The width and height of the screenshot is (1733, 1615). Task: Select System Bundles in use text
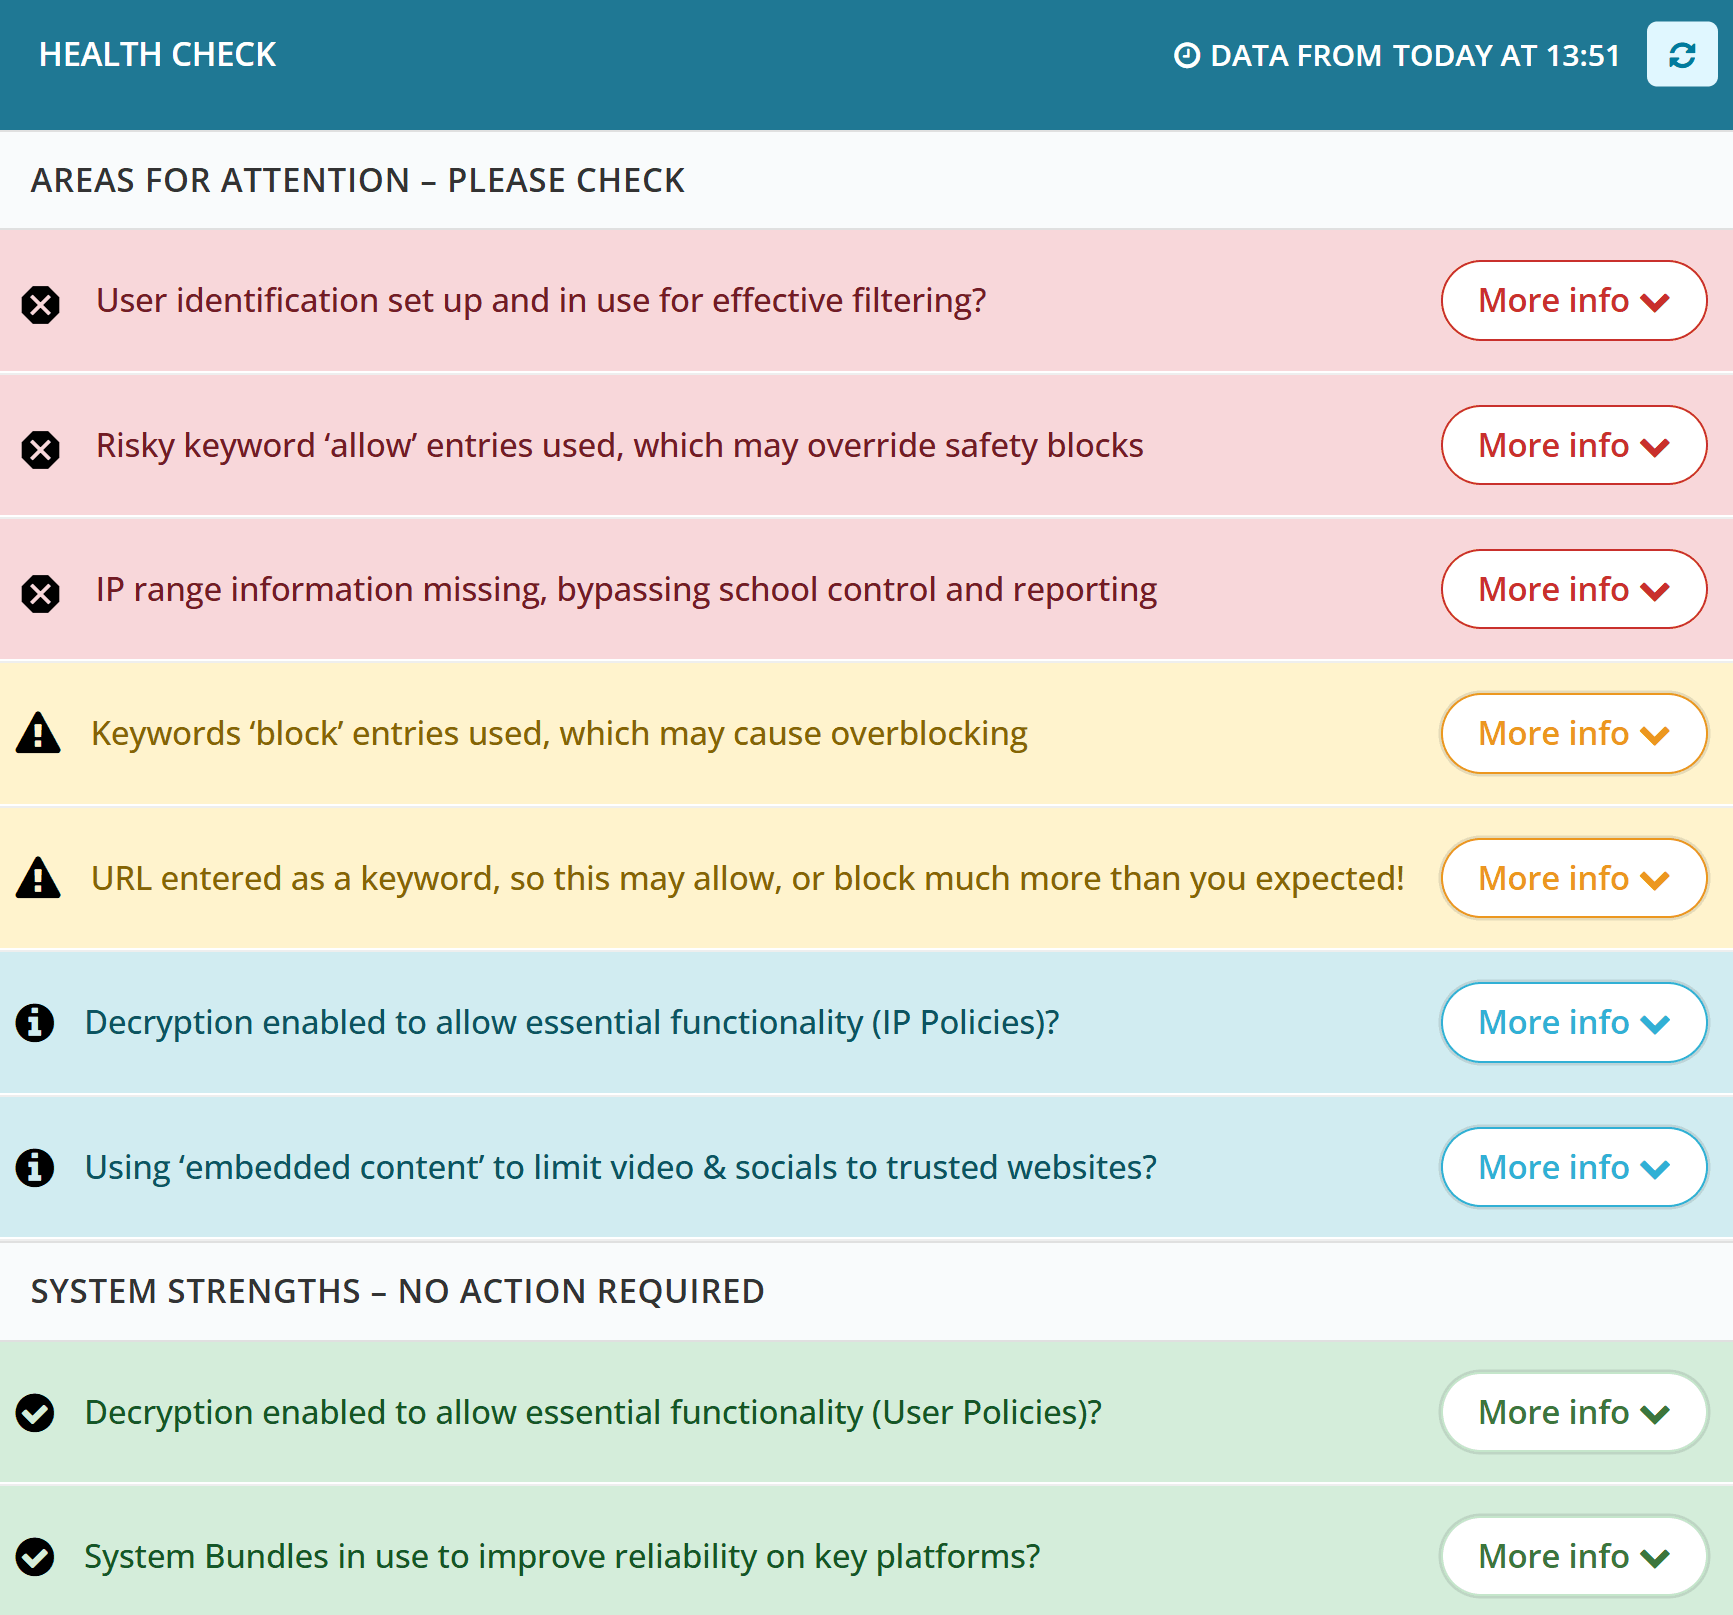click(x=562, y=1557)
